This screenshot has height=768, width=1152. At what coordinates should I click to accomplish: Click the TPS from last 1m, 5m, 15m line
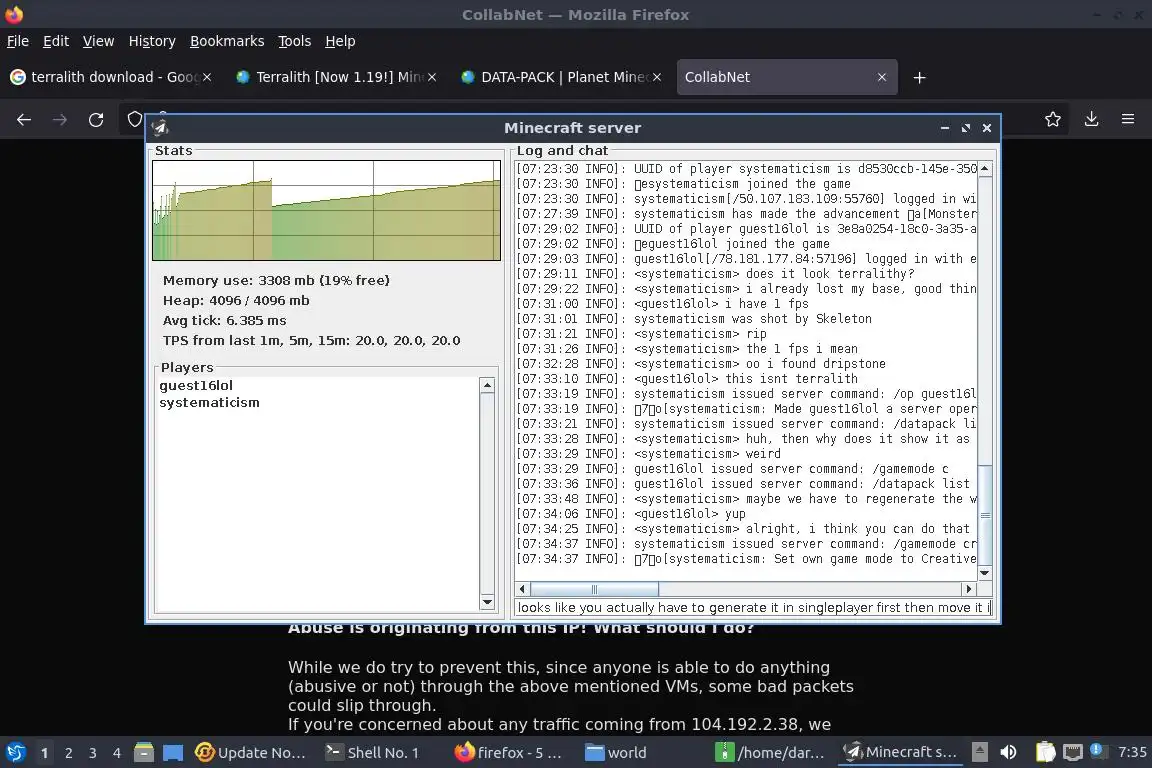tap(312, 340)
